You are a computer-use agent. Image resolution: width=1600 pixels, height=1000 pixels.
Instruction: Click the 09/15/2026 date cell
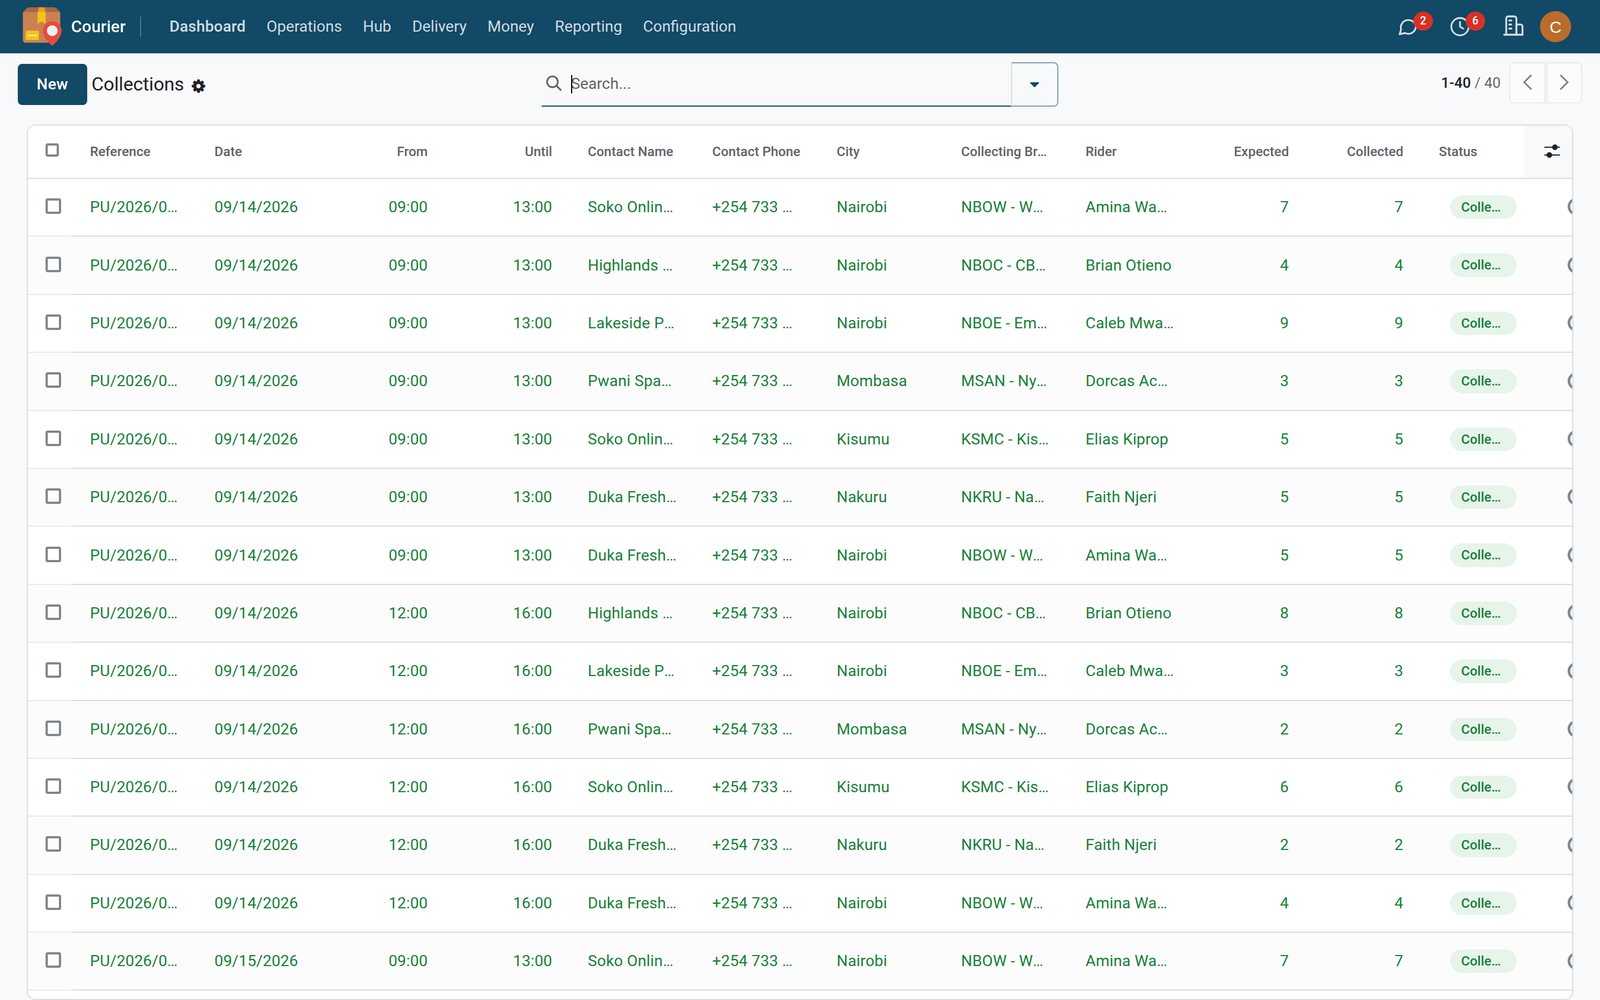256,961
